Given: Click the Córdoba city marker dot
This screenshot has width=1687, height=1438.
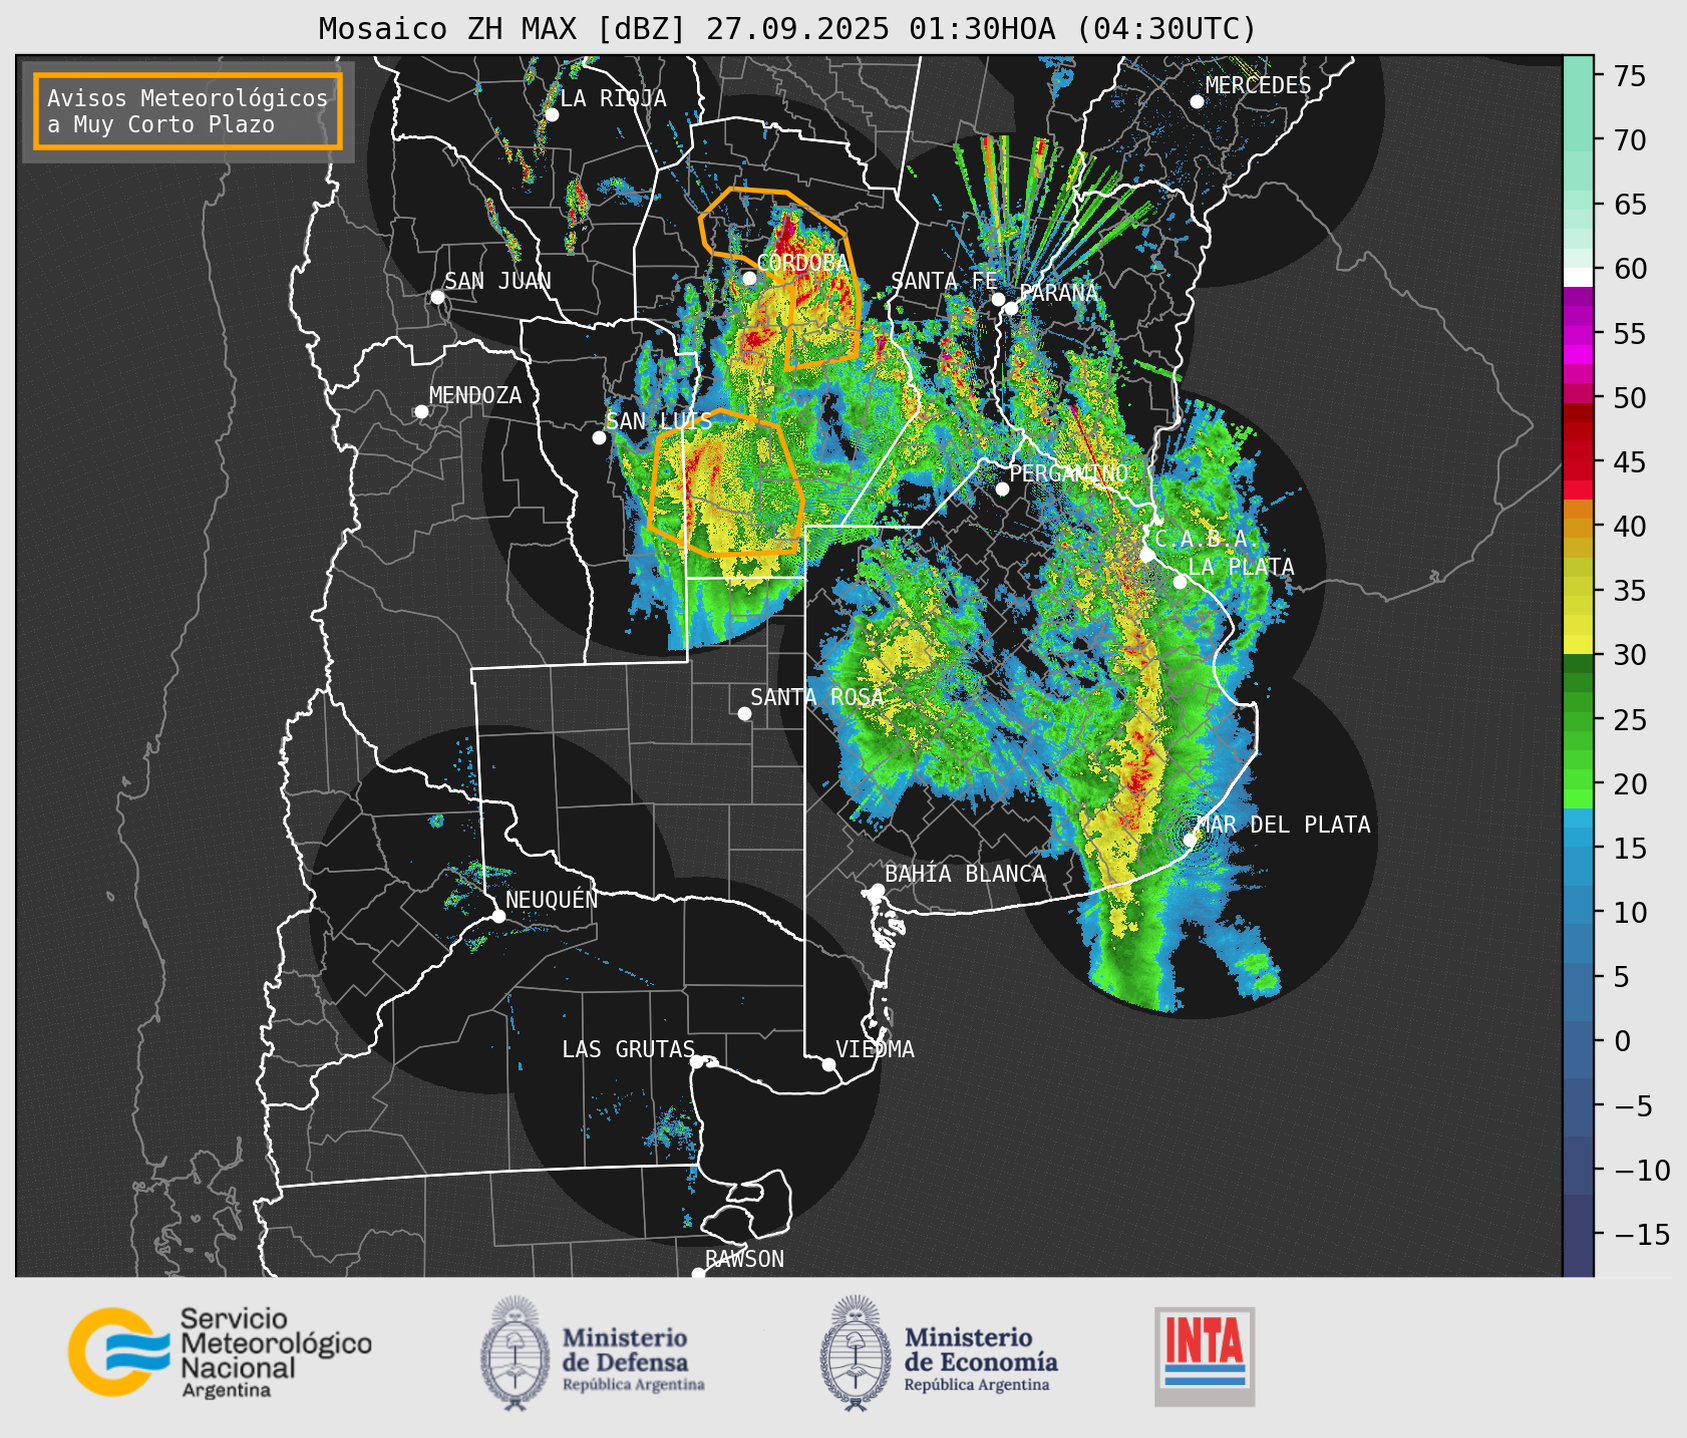Looking at the screenshot, I should coord(749,278).
